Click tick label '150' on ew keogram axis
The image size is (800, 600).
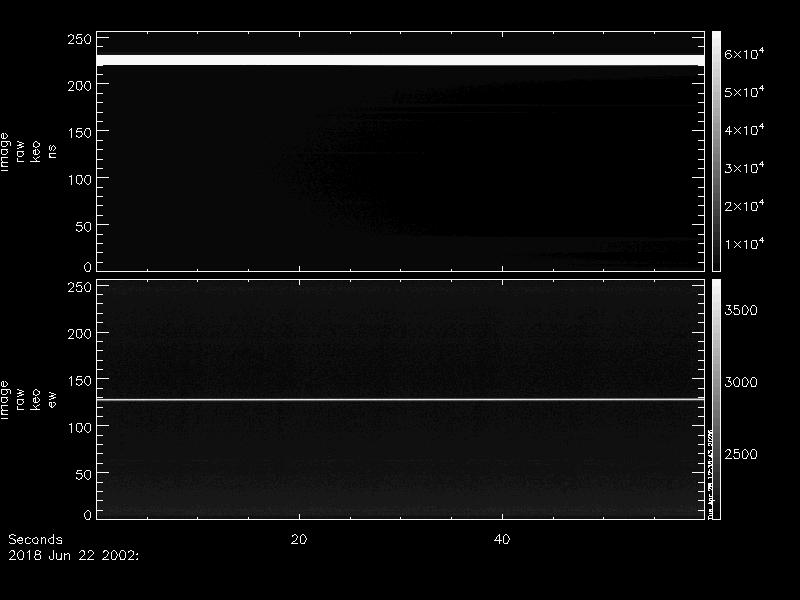[80, 381]
